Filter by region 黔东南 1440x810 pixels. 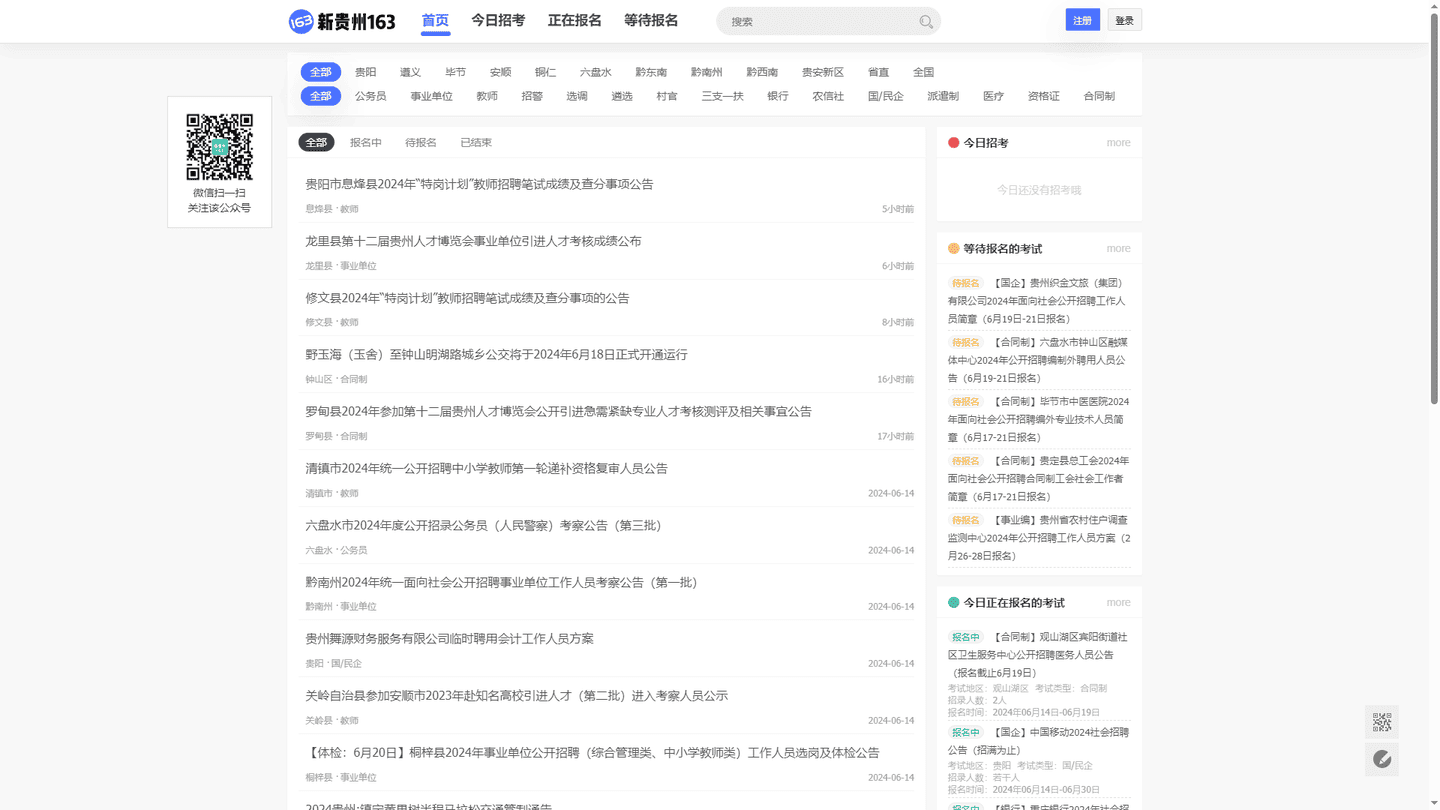(x=651, y=72)
